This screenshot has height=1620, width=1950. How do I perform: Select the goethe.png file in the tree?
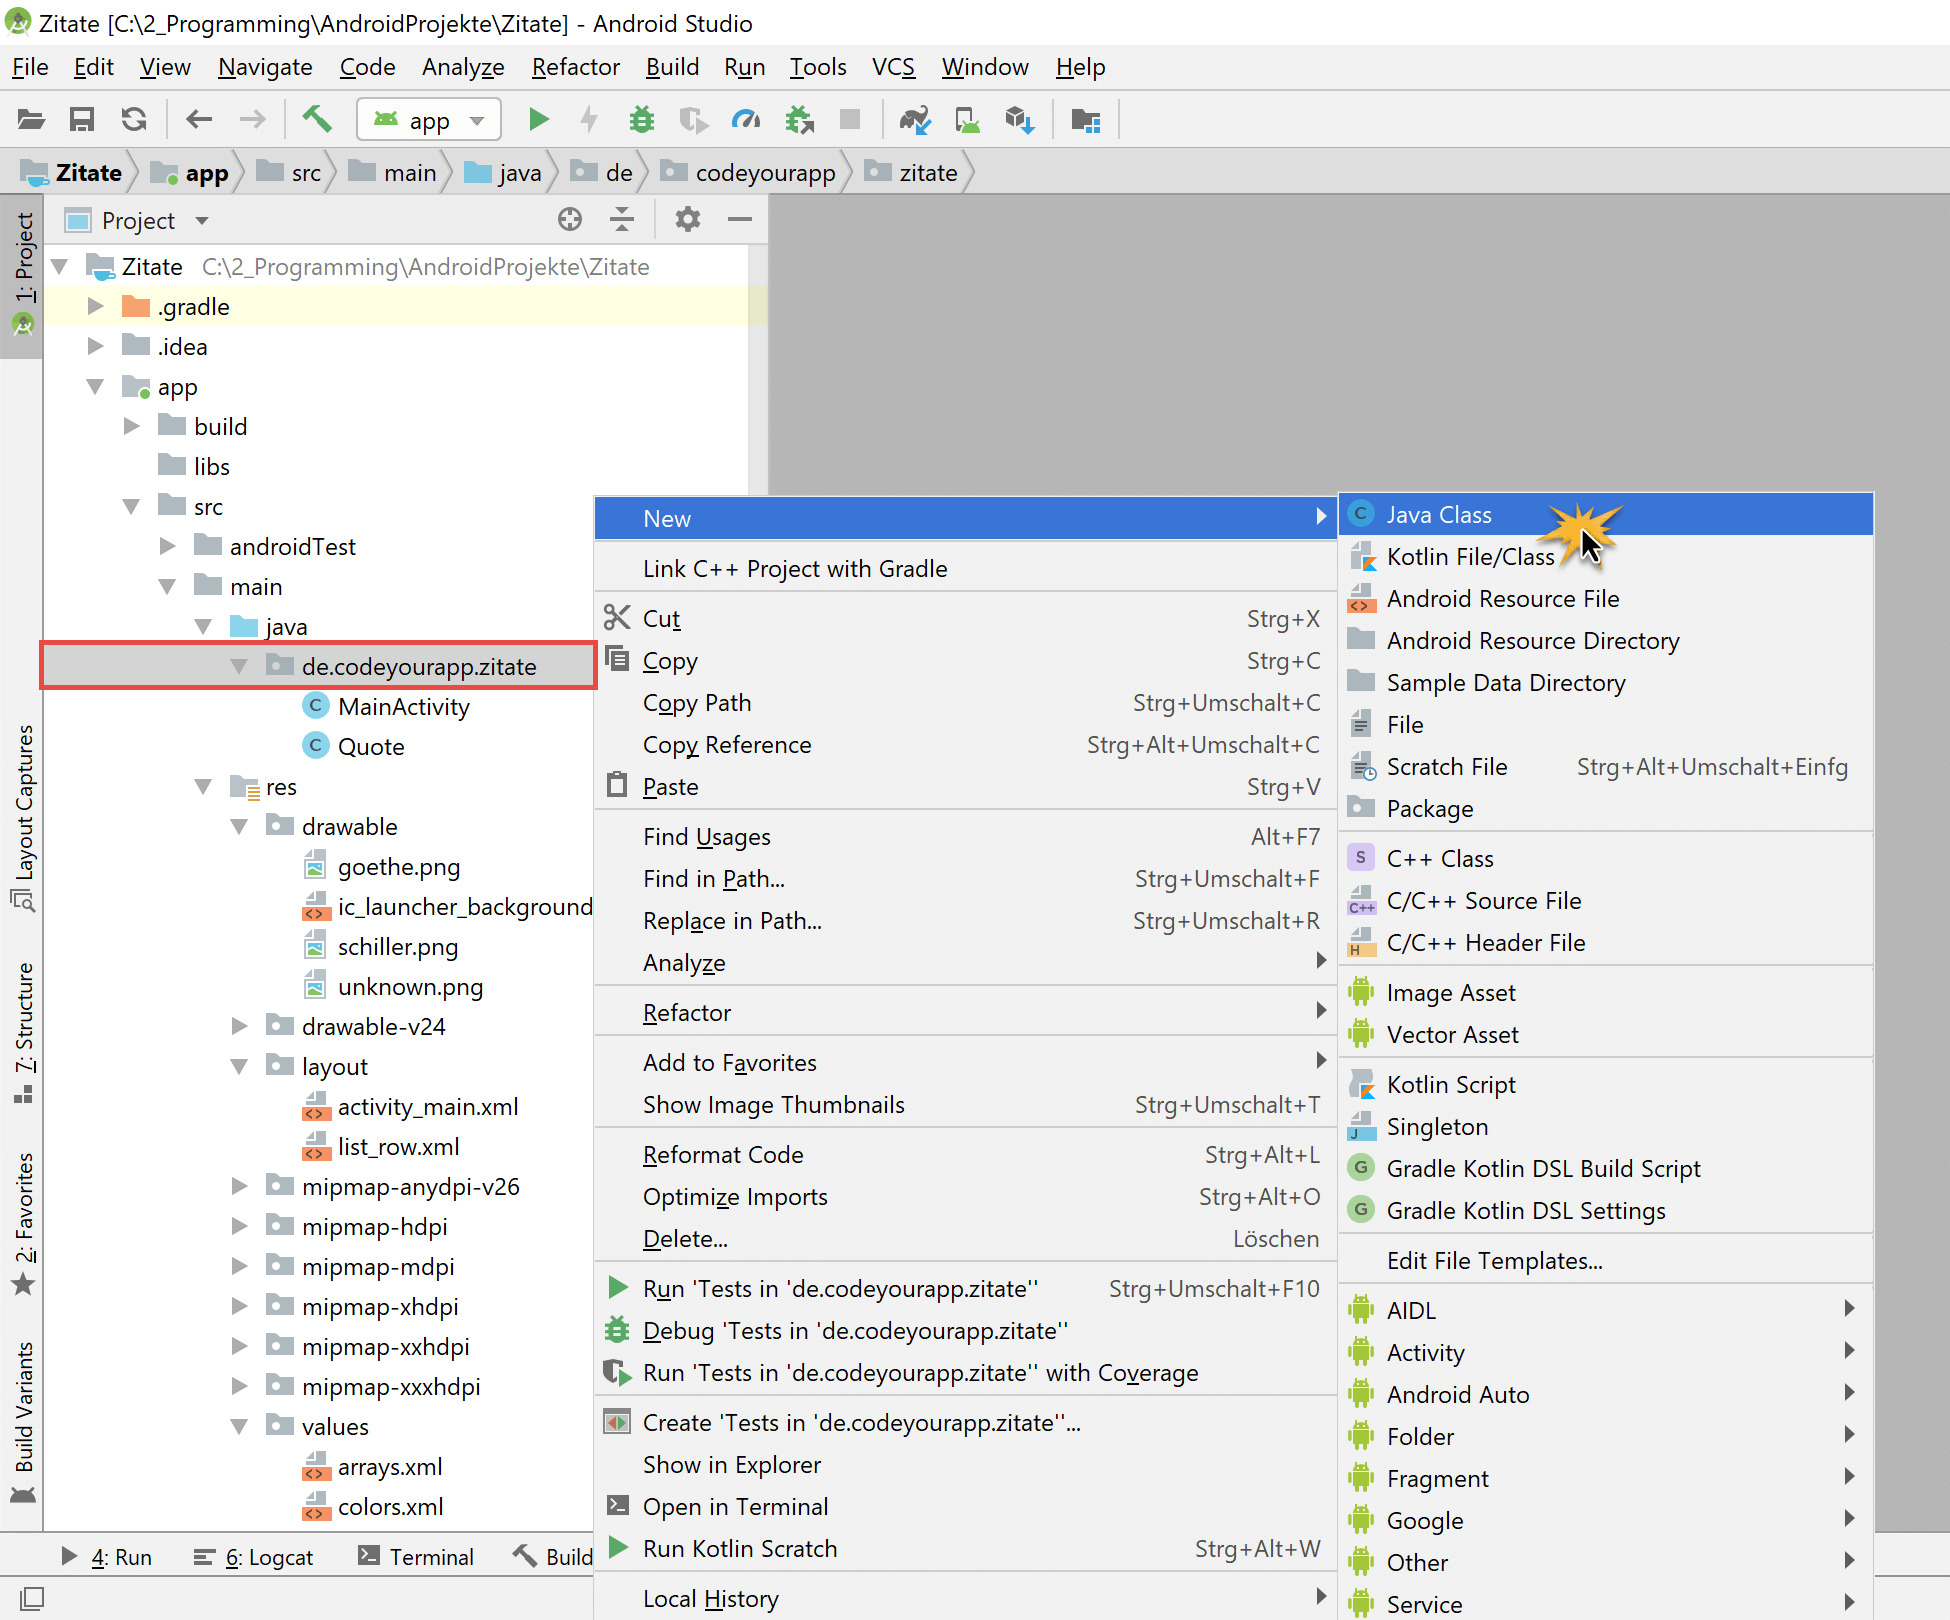pos(398,867)
